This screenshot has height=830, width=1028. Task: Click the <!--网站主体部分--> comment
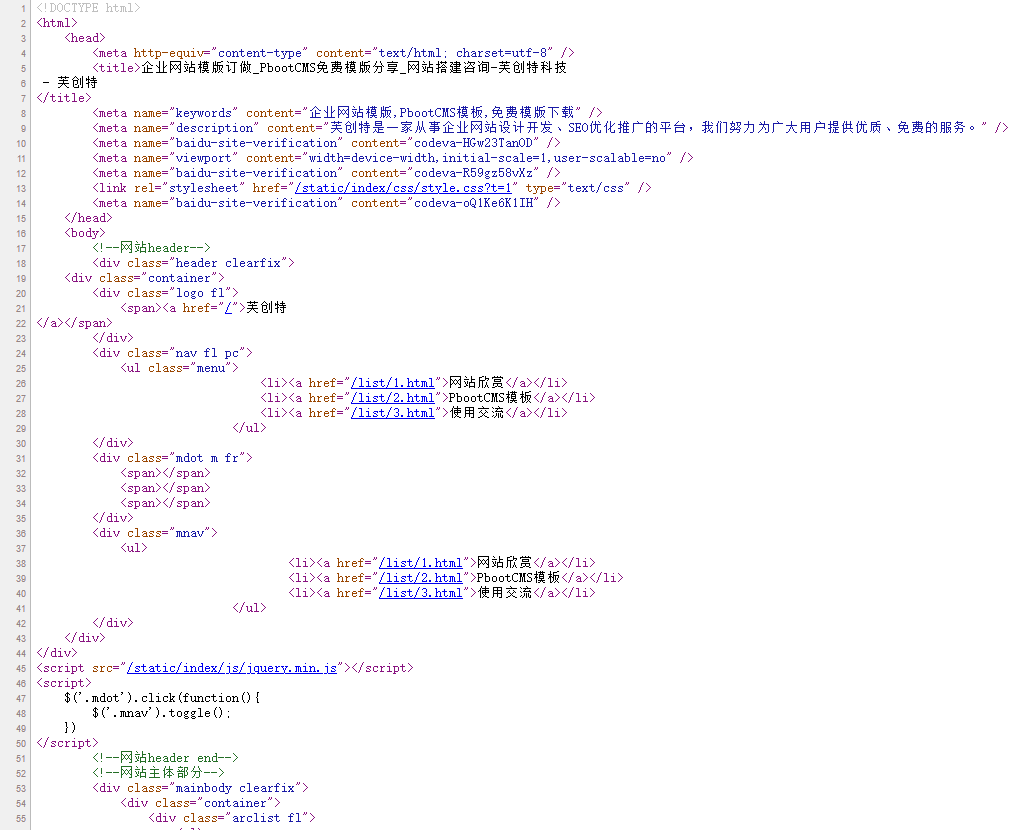coord(158,773)
